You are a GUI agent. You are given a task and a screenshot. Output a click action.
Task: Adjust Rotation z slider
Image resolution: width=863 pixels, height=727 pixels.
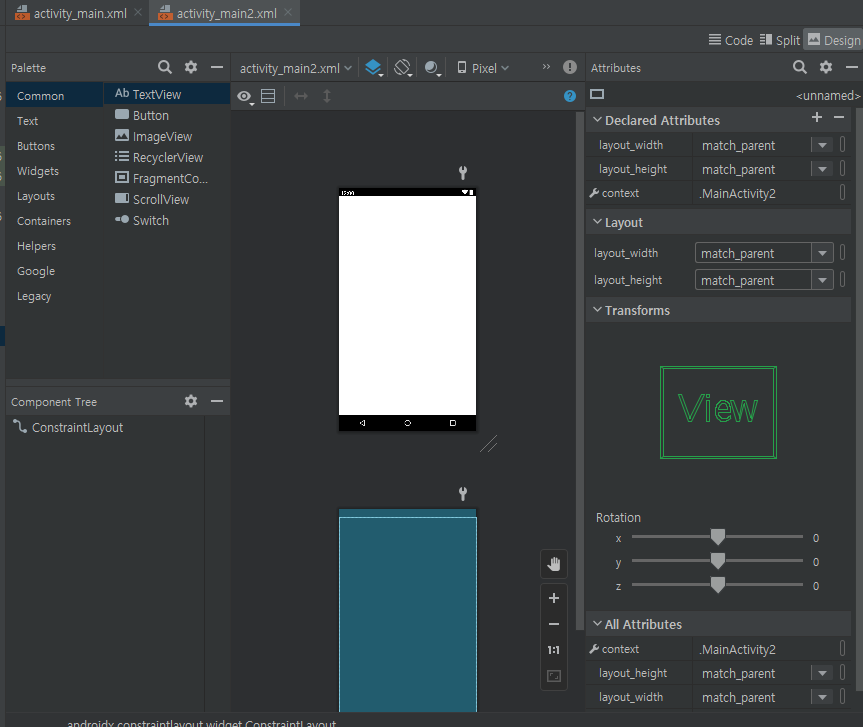(x=717, y=585)
